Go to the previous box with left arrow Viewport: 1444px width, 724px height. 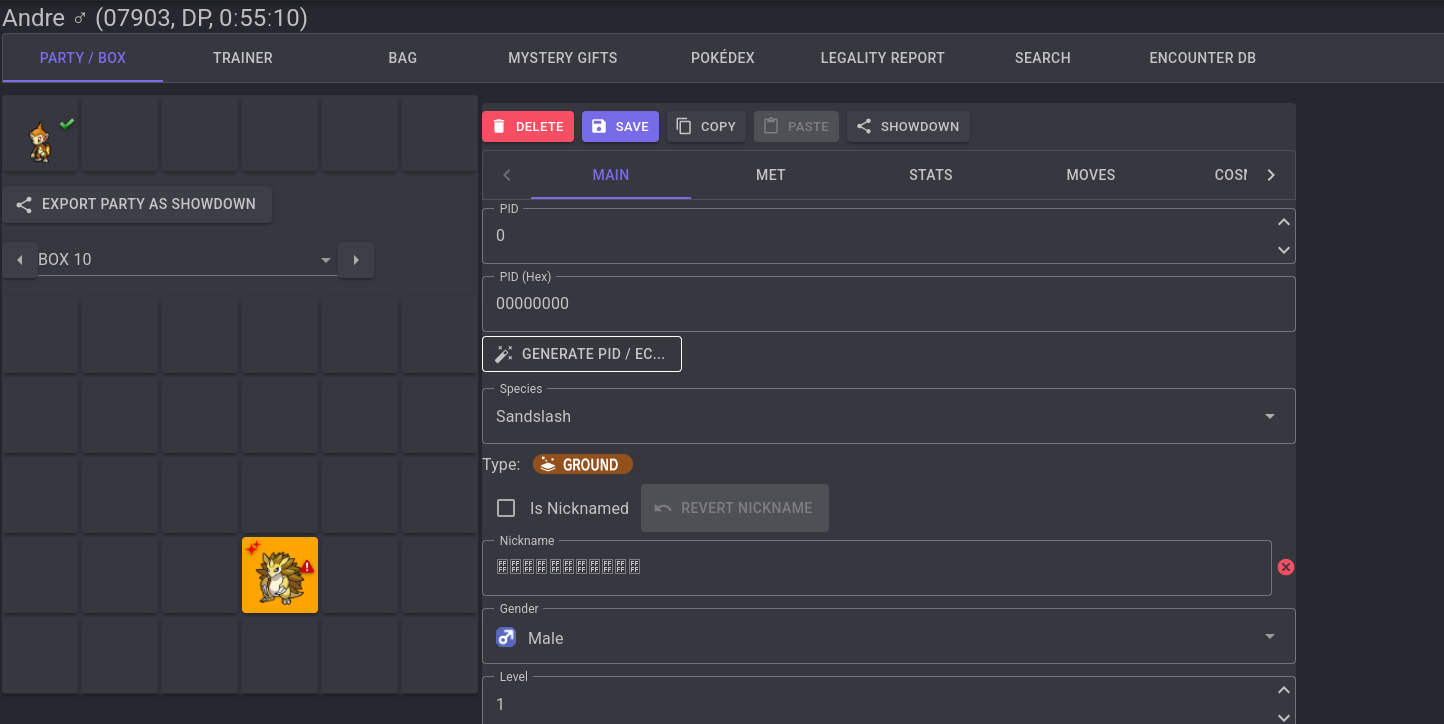(x=19, y=260)
